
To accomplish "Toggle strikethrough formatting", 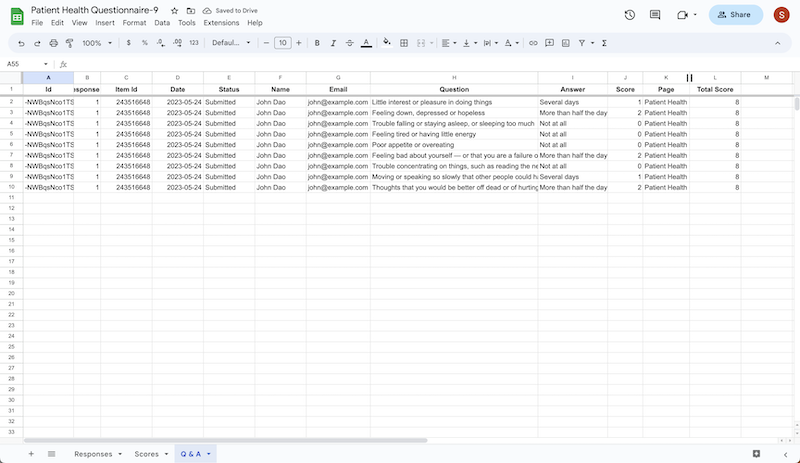I will 349,43.
